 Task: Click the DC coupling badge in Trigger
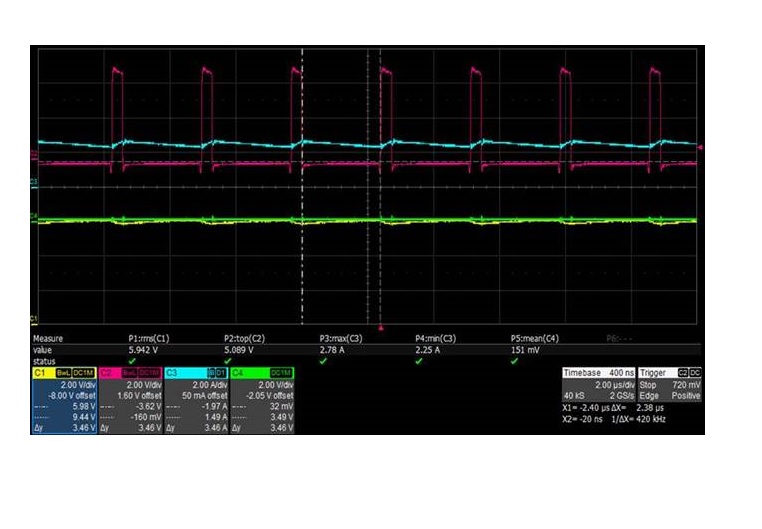[x=695, y=373]
